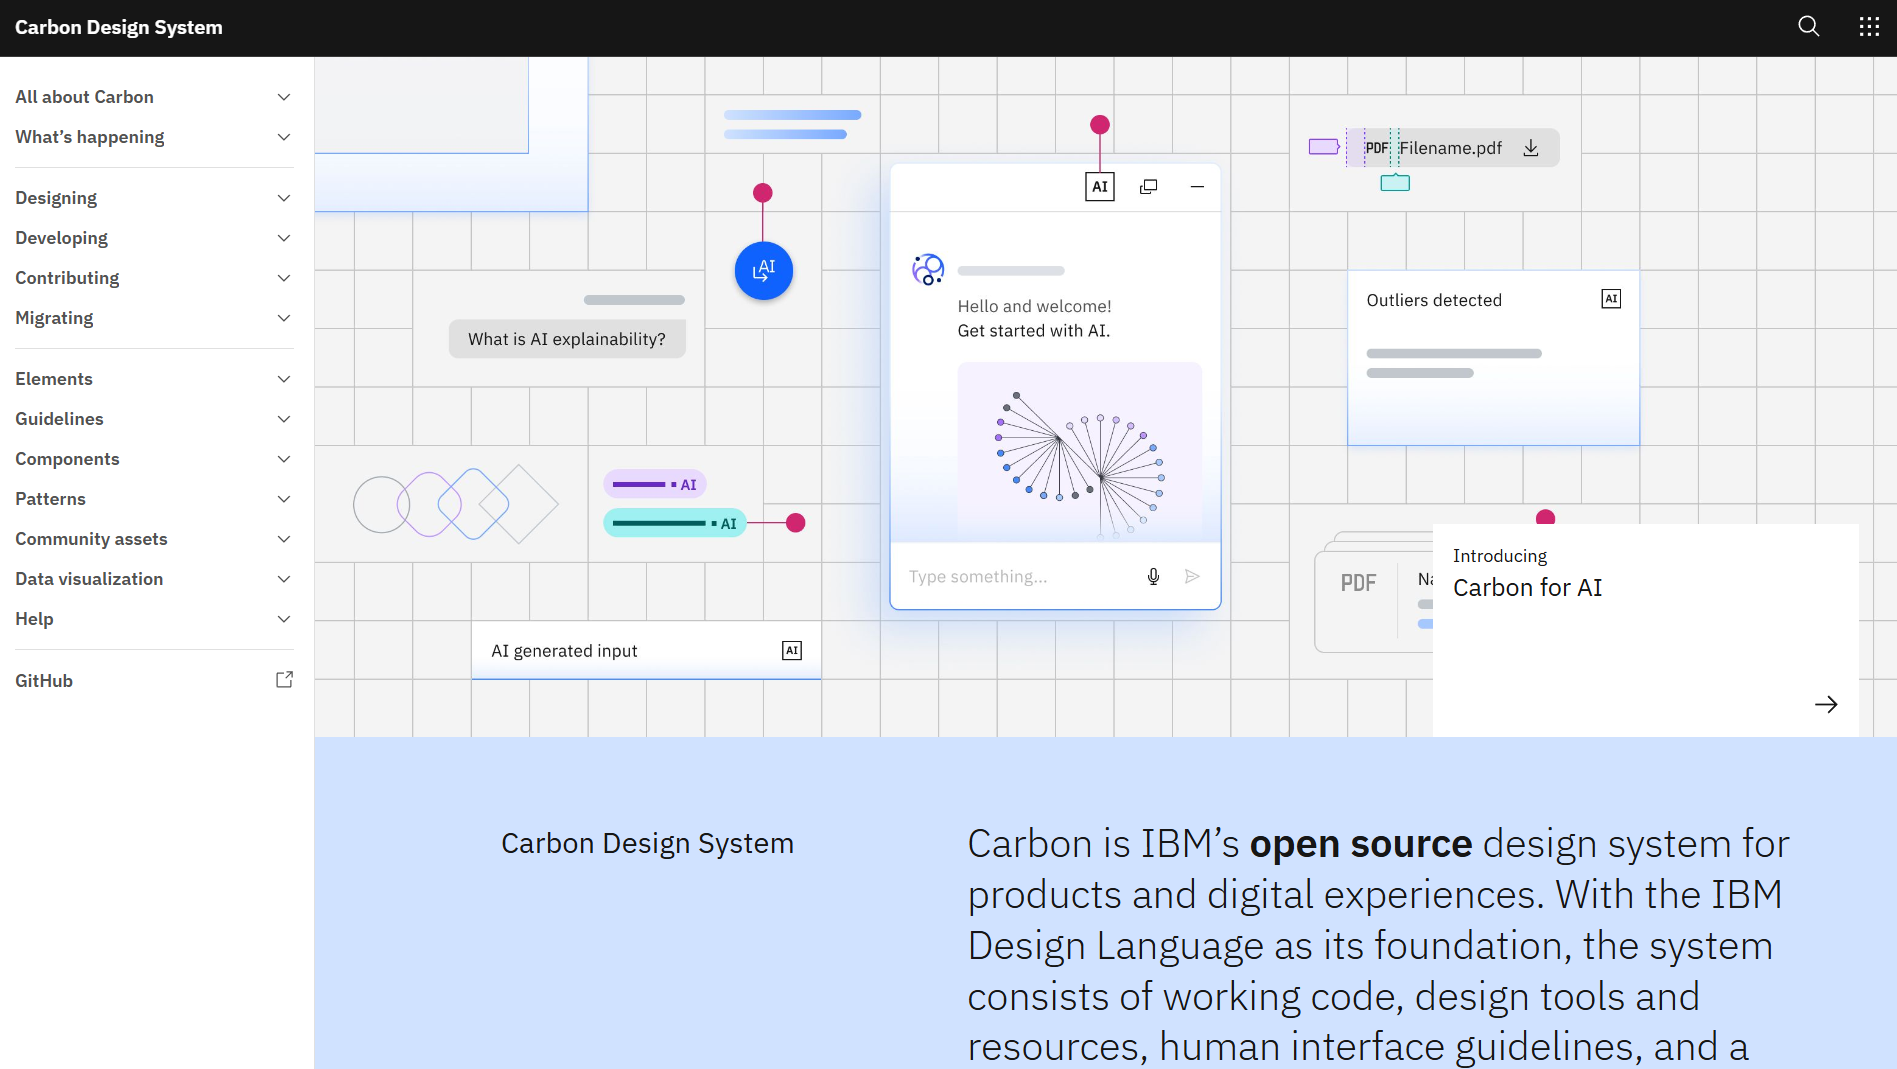
Task: Click the send arrow in chat input
Action: click(1192, 576)
